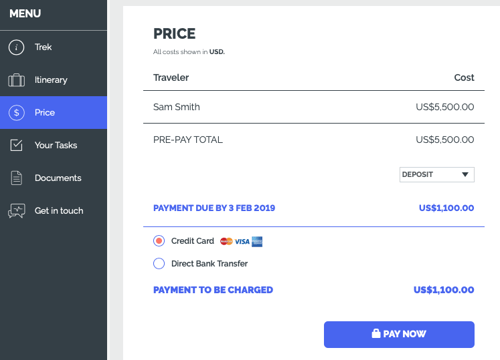This screenshot has height=360, width=500.
Task: Click the Deposit dropdown arrow
Action: click(465, 174)
